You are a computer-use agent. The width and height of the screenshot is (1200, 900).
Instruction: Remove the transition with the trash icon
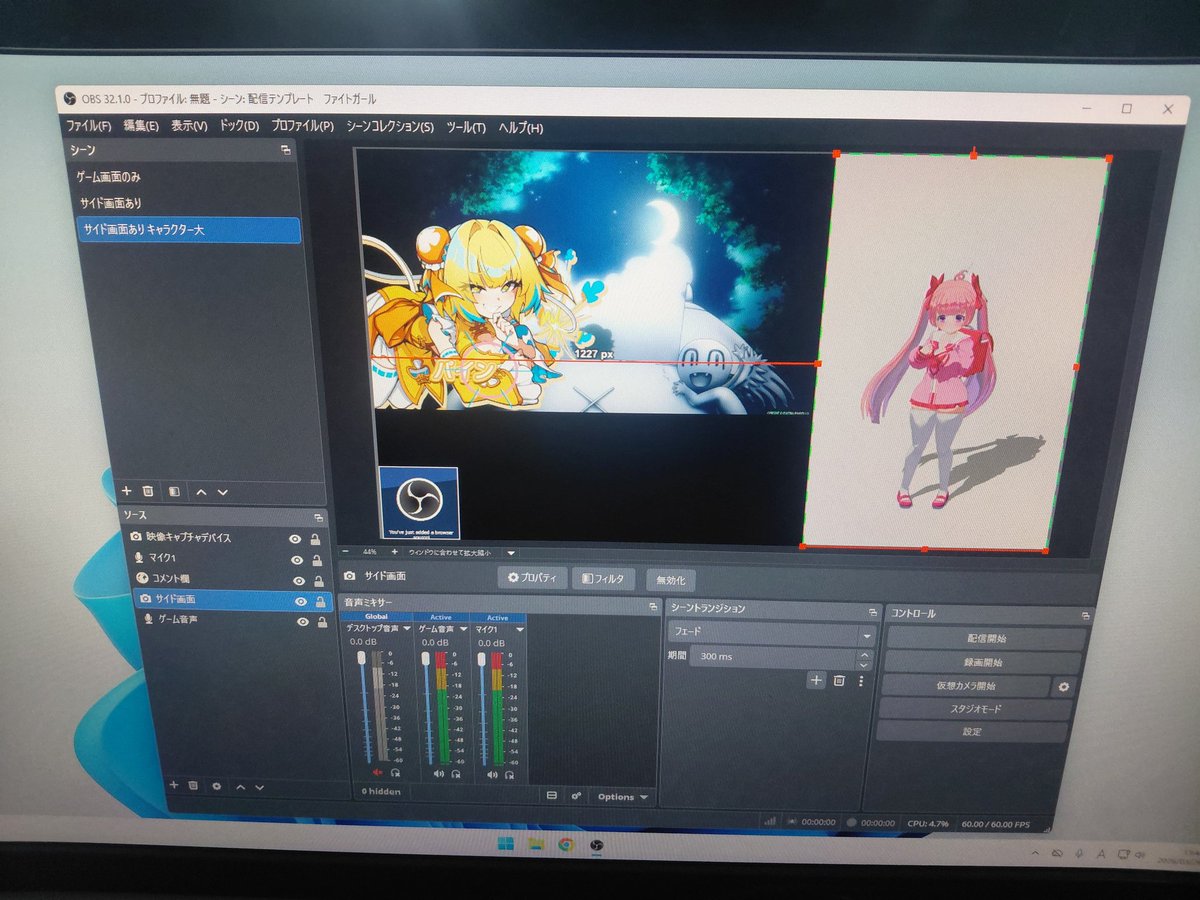(x=839, y=680)
